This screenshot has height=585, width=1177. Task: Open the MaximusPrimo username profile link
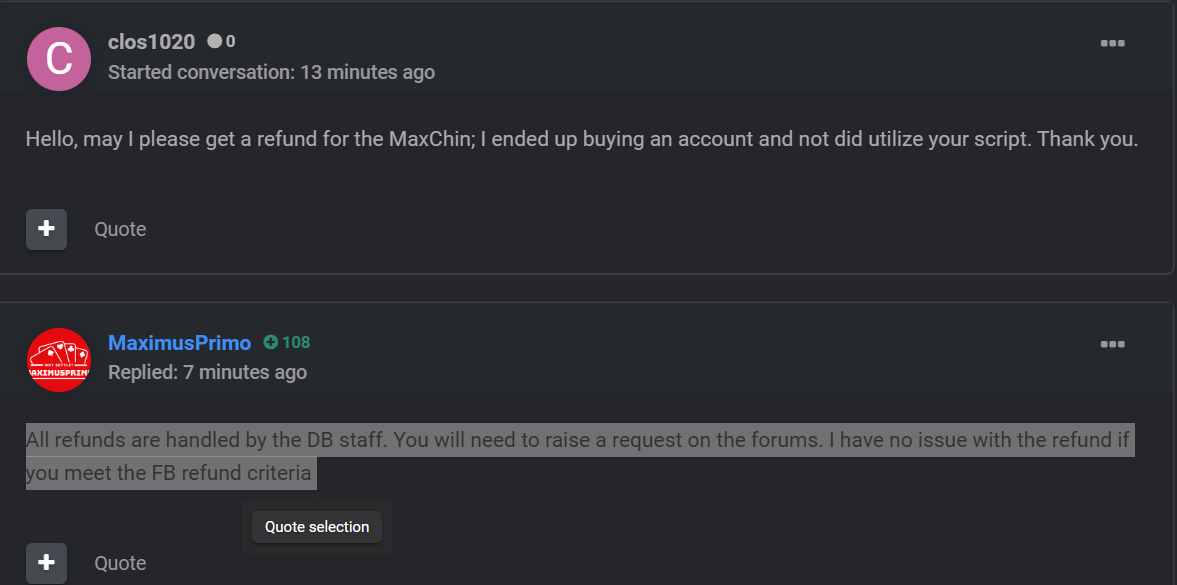click(x=179, y=343)
